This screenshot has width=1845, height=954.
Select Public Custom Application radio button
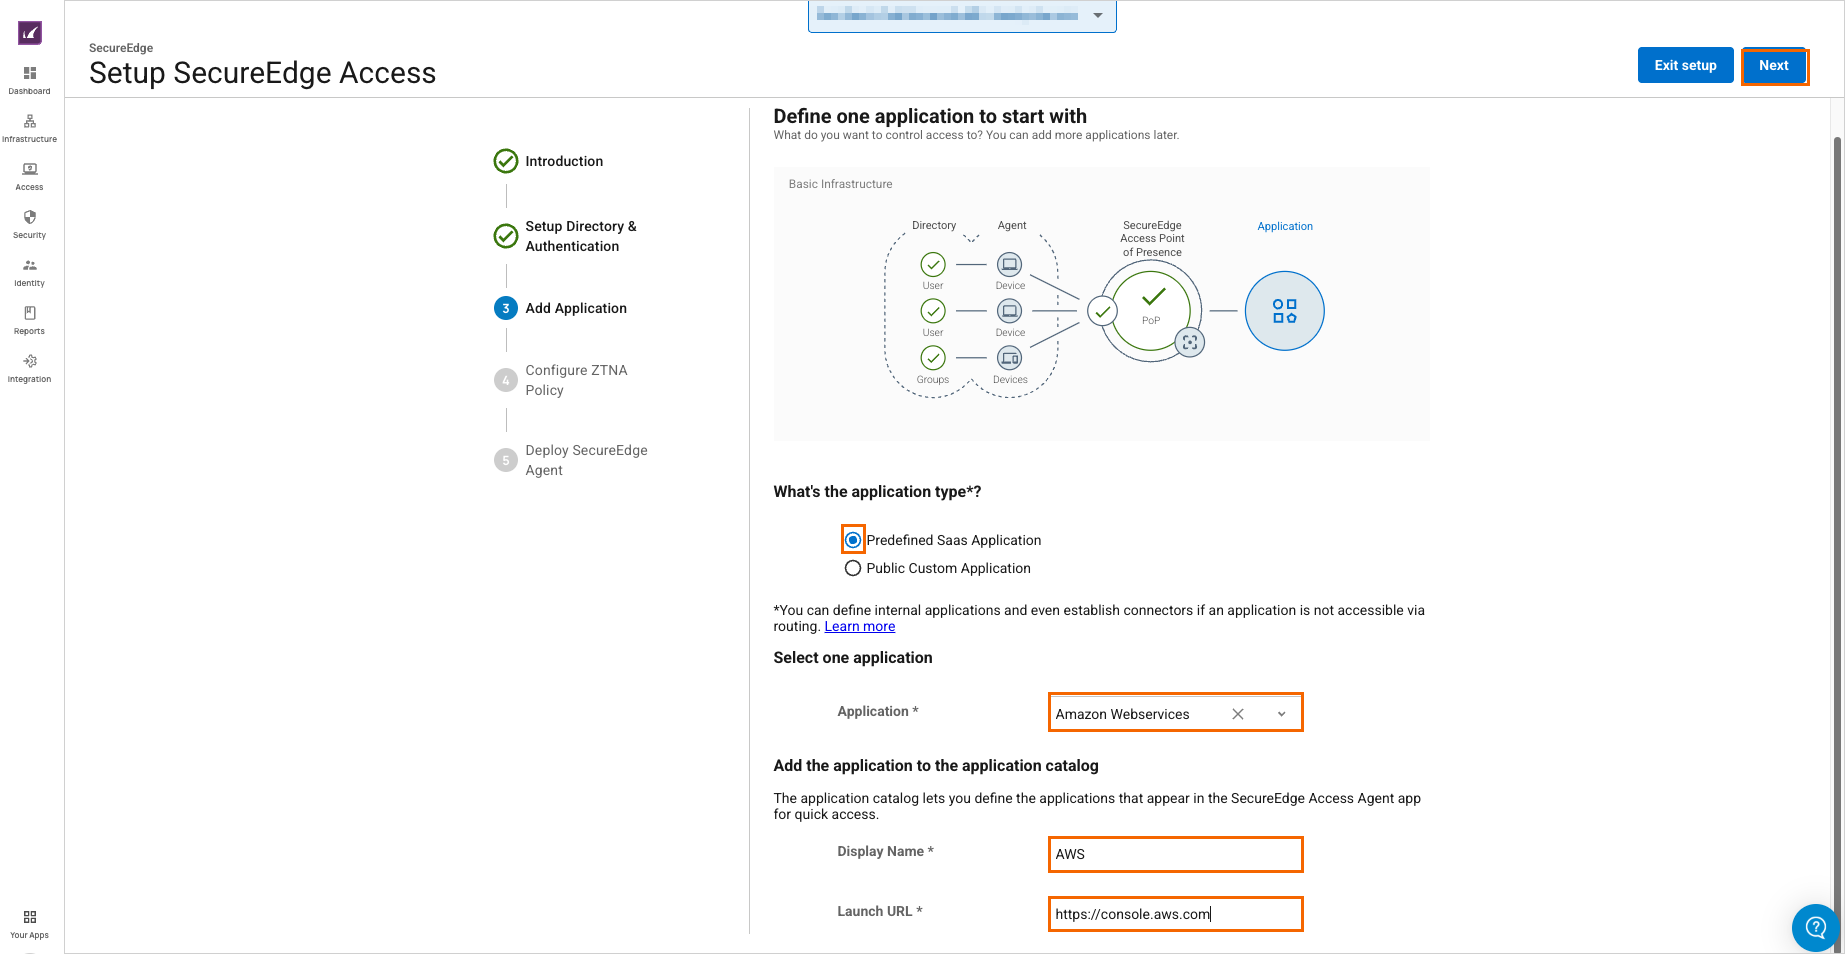pyautogui.click(x=853, y=568)
